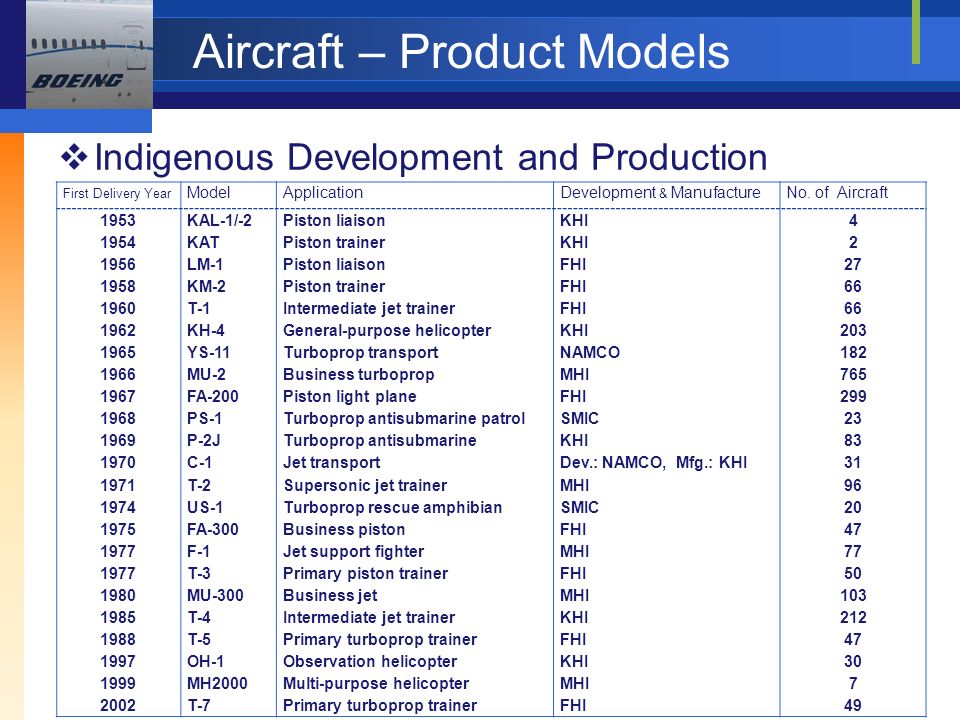Click the aircraft count '765'
The image size is (960, 720).
853,375
